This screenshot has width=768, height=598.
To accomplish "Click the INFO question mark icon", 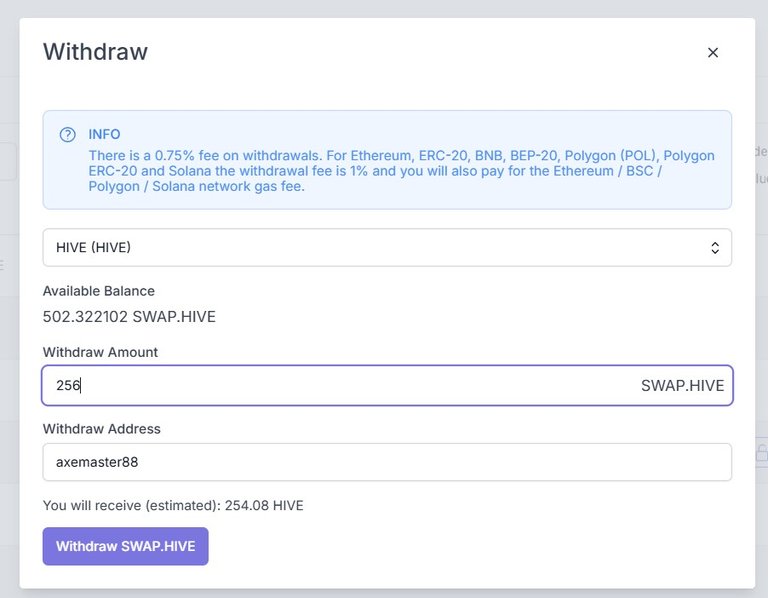I will (x=68, y=134).
